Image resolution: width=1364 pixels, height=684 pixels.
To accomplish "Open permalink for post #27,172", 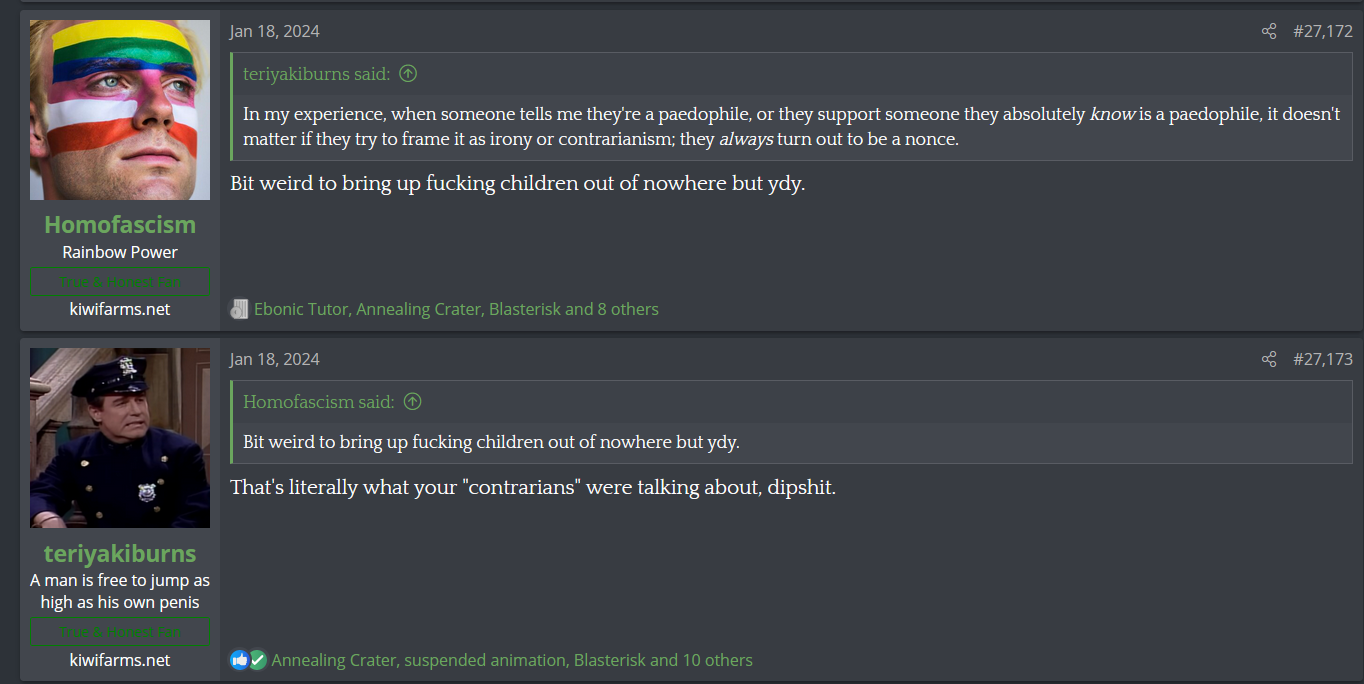I will [x=1322, y=31].
